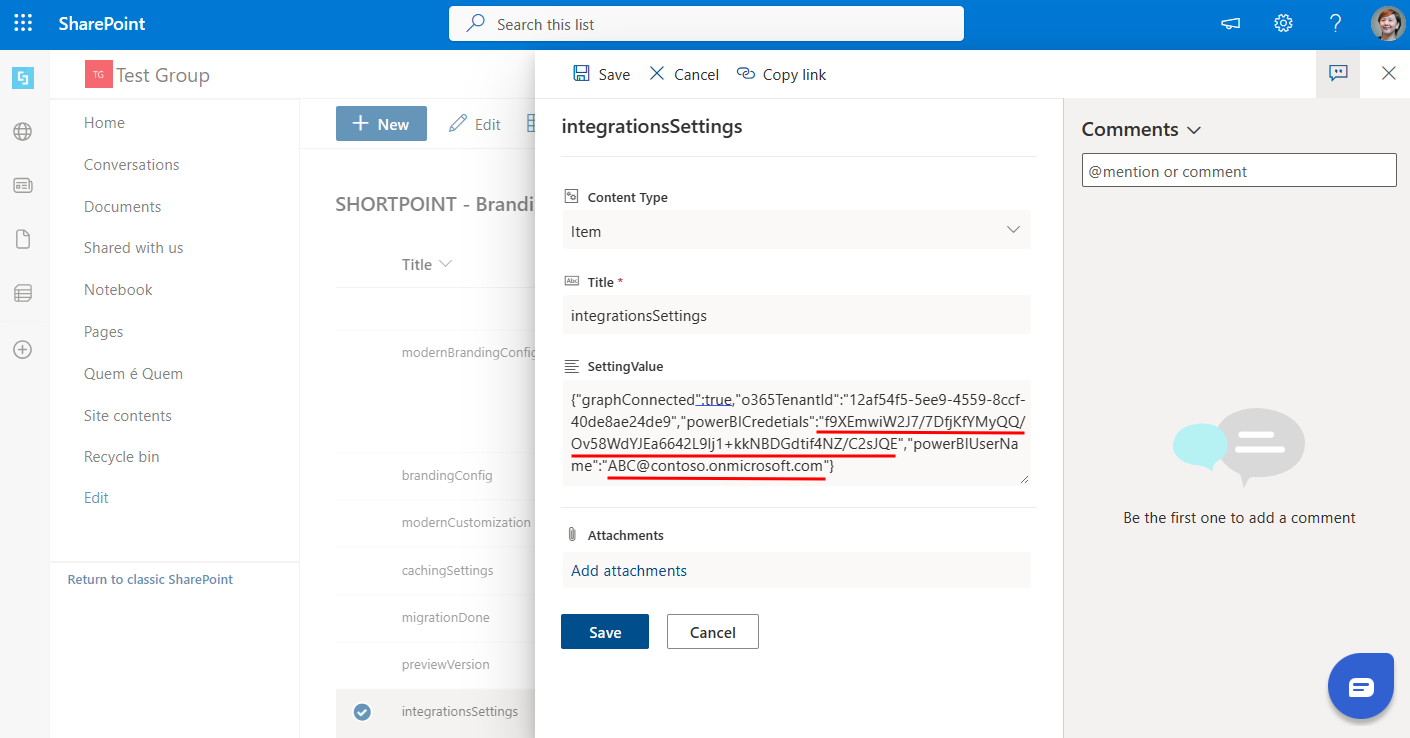Focus the Search this list box
Viewport: 1410px width, 738px height.
click(x=706, y=24)
